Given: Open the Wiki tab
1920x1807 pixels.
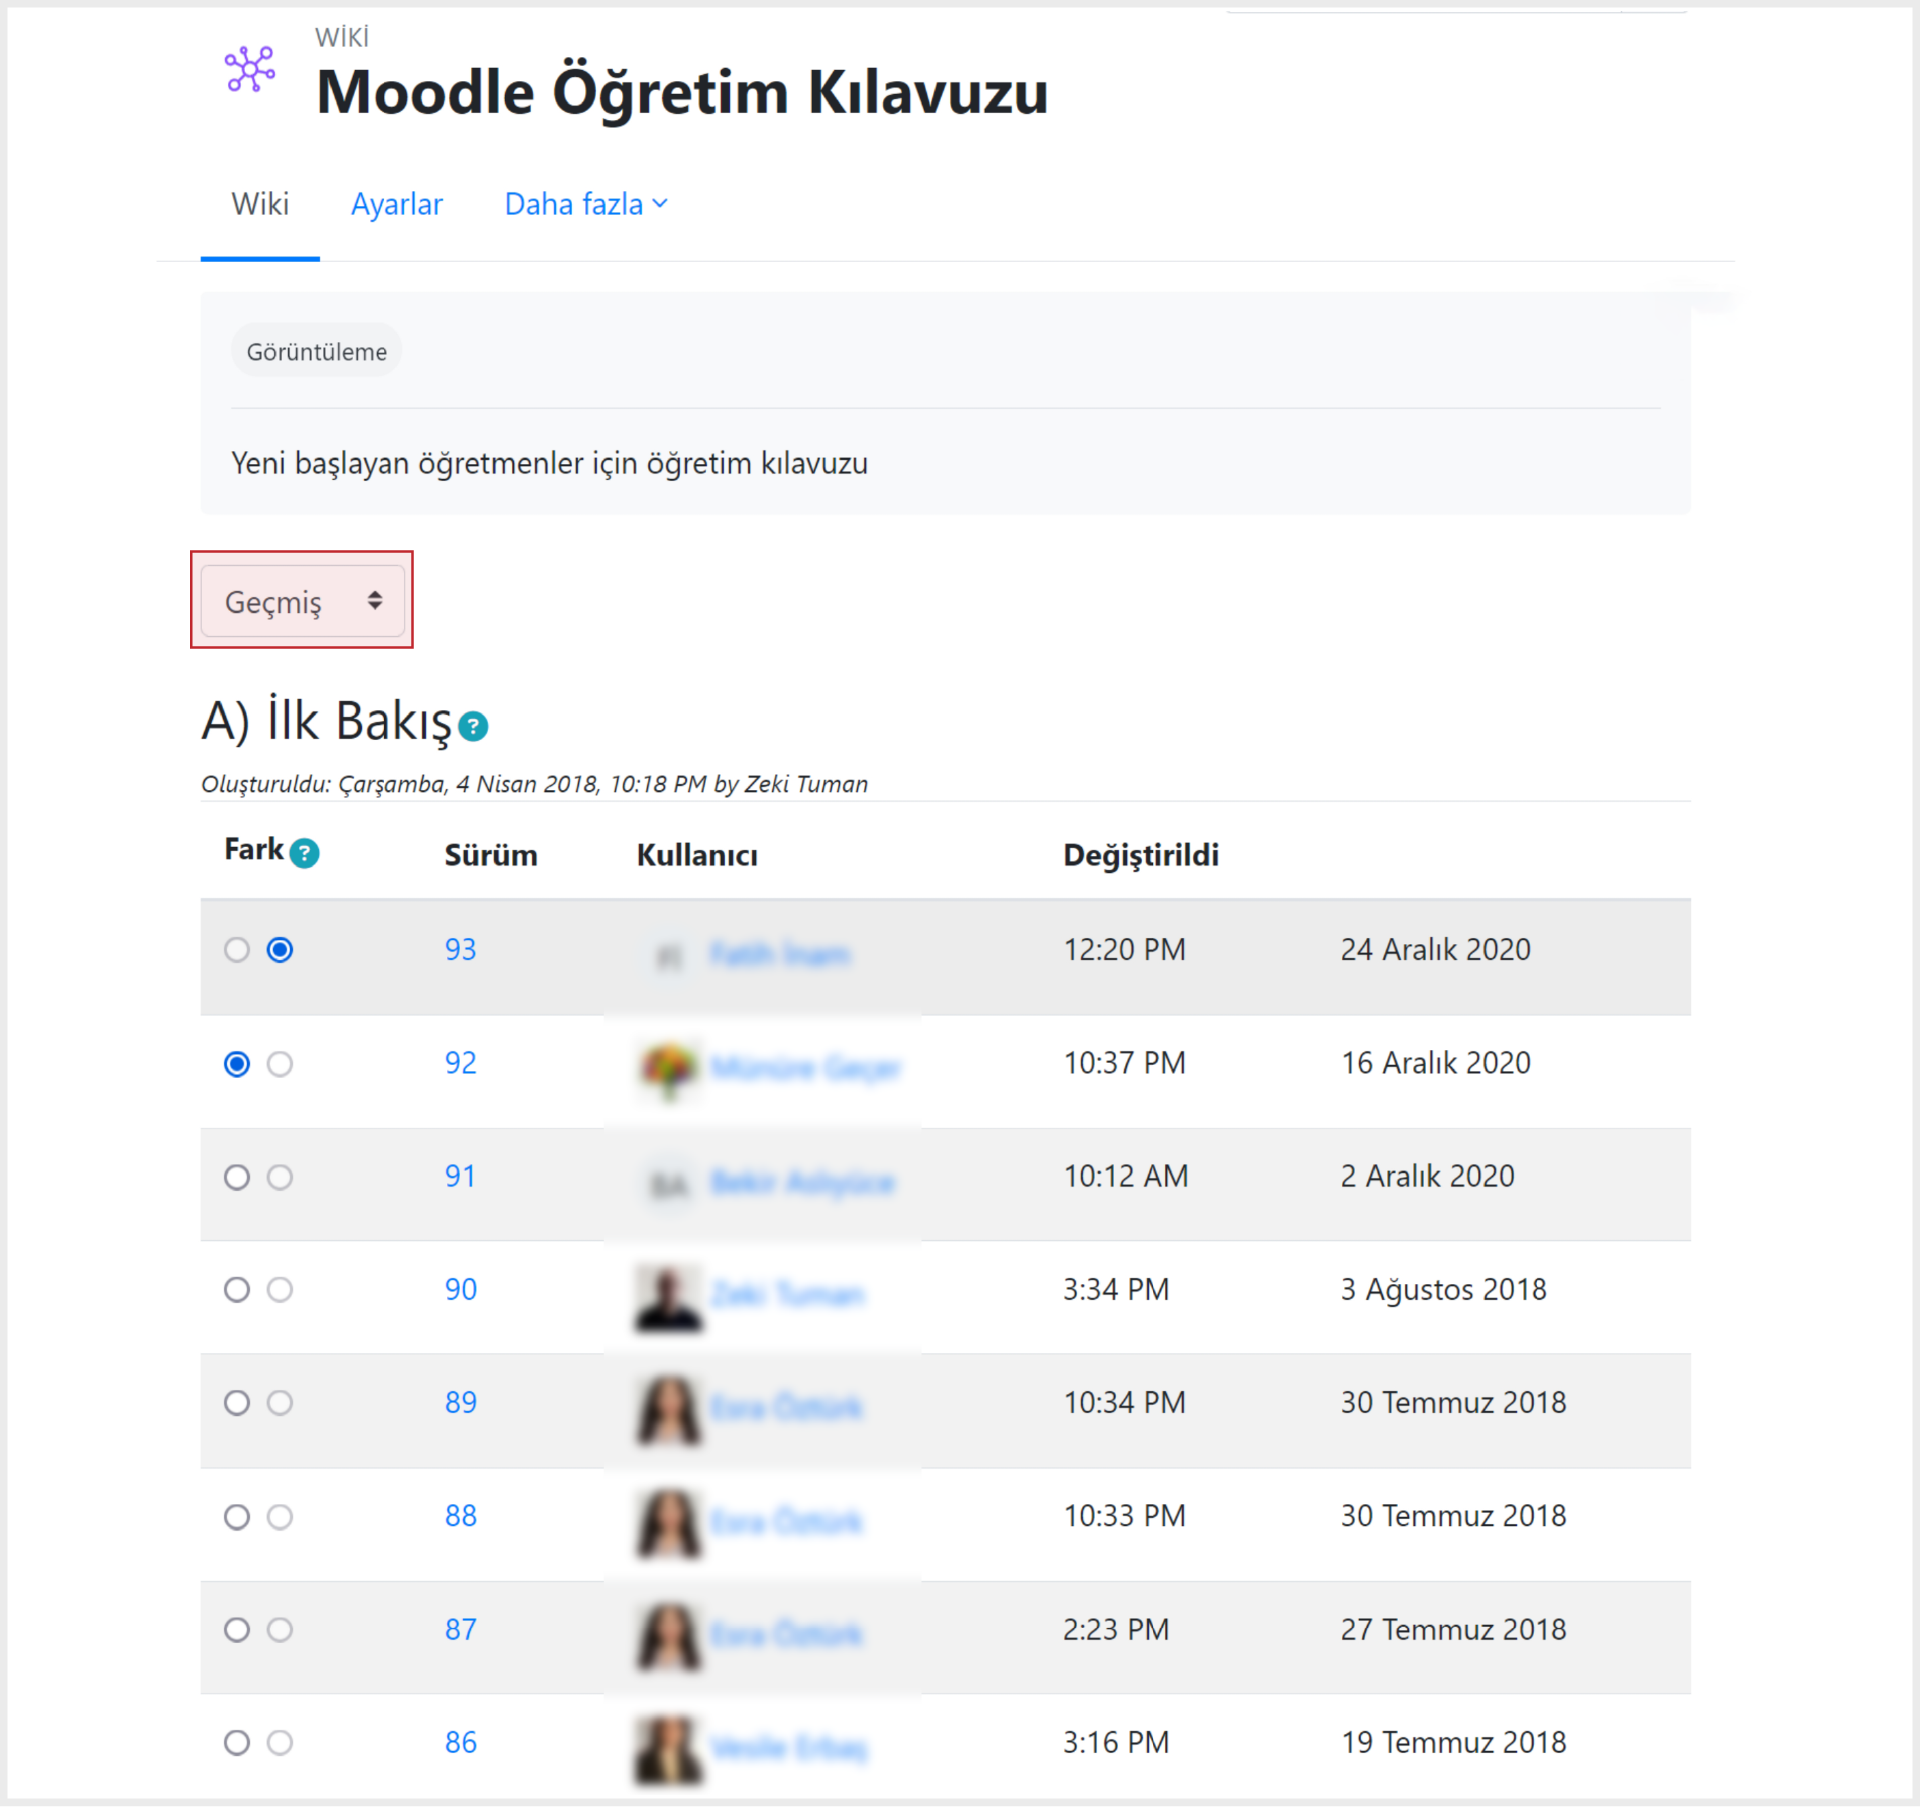Looking at the screenshot, I should click(x=260, y=204).
